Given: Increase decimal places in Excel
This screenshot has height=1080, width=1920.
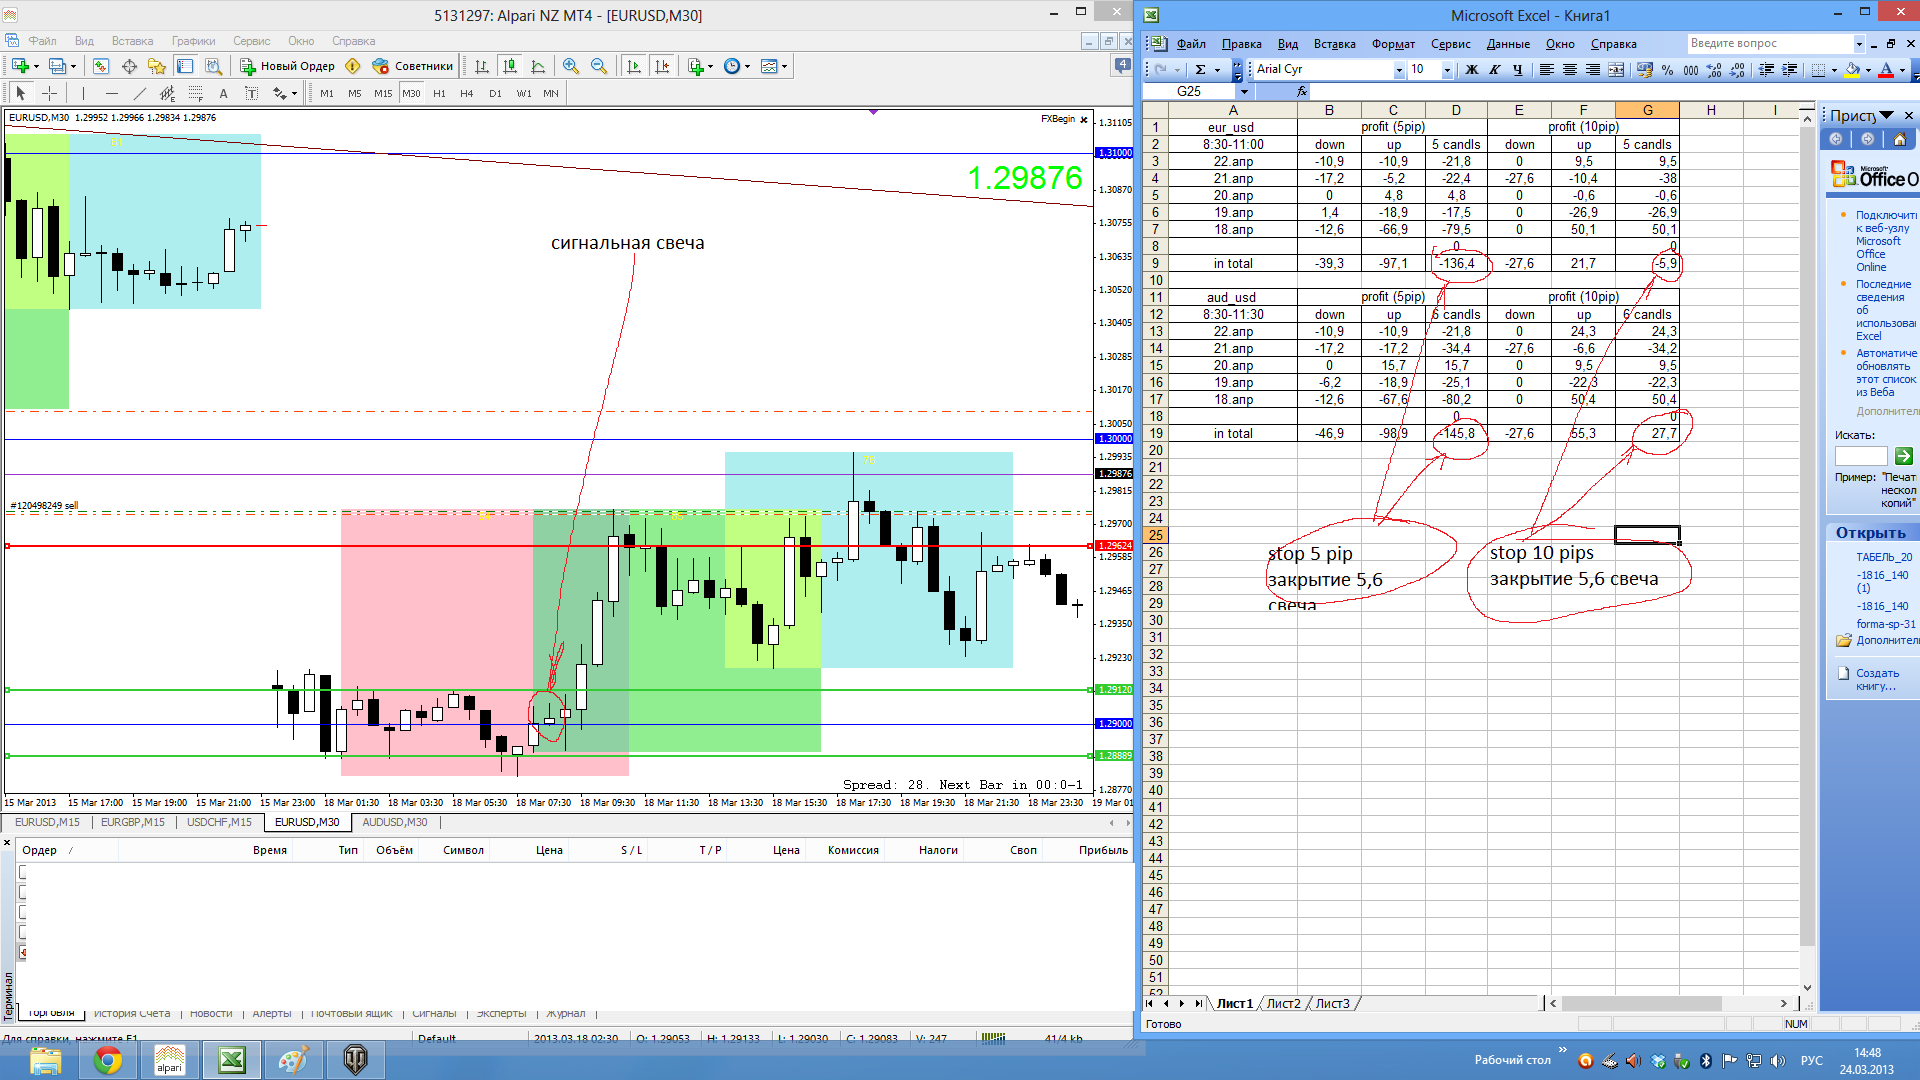Looking at the screenshot, I should click(1714, 69).
